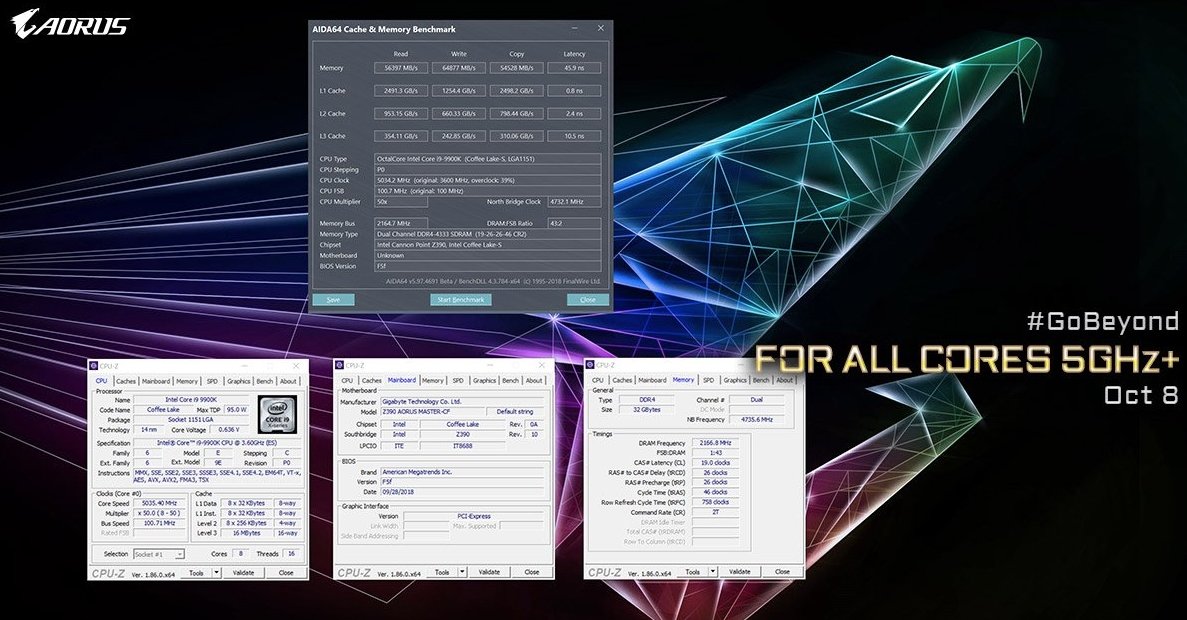Click the Command Rate 2T value
This screenshot has height=620, width=1187.
715,513
